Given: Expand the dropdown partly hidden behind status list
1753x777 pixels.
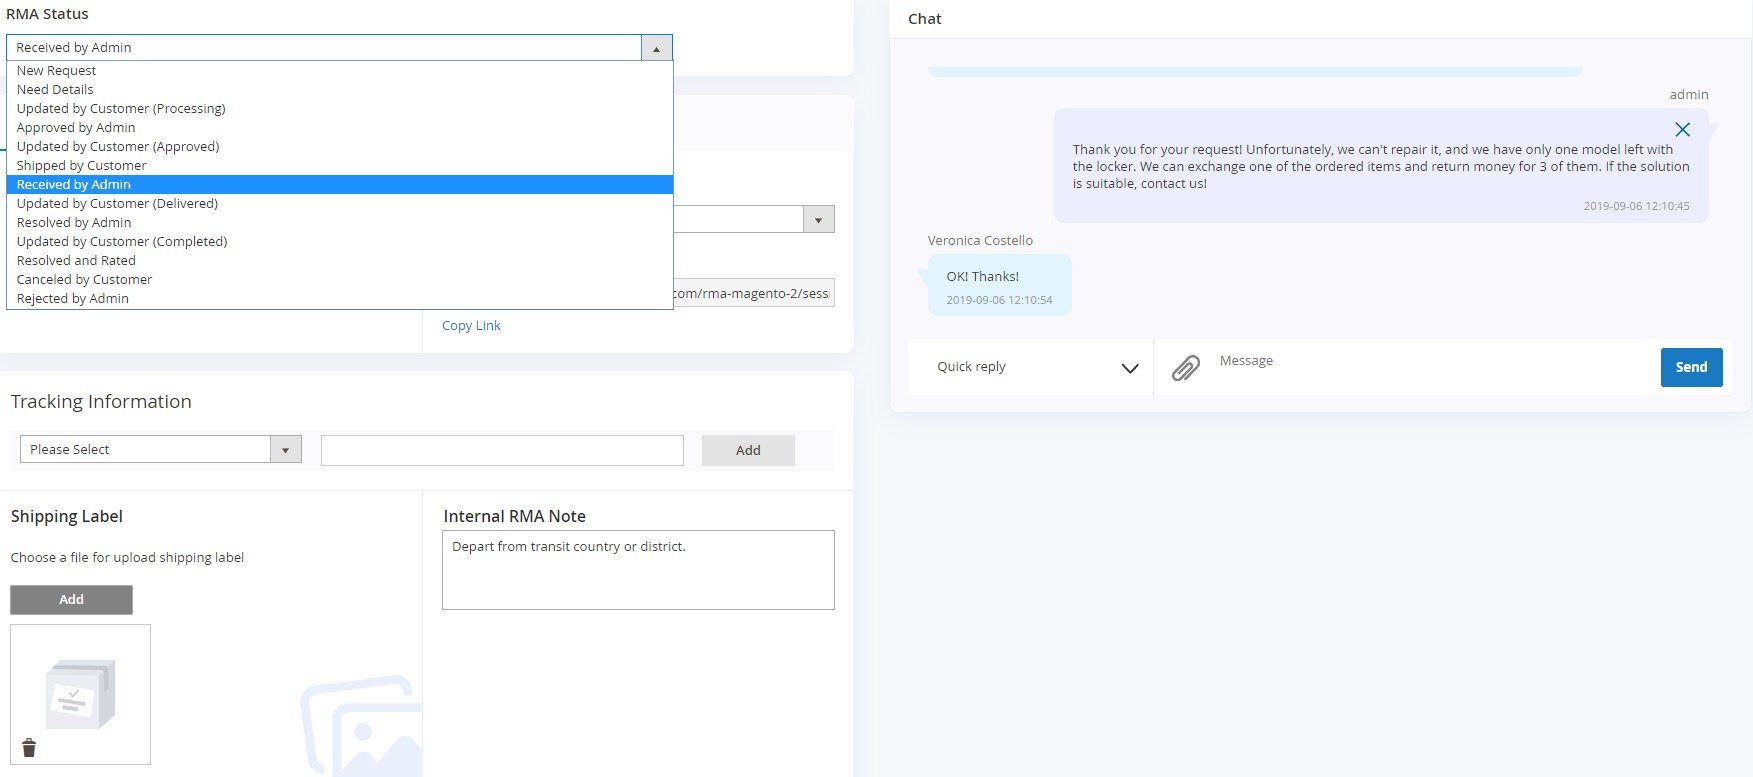Looking at the screenshot, I should pyautogui.click(x=819, y=219).
